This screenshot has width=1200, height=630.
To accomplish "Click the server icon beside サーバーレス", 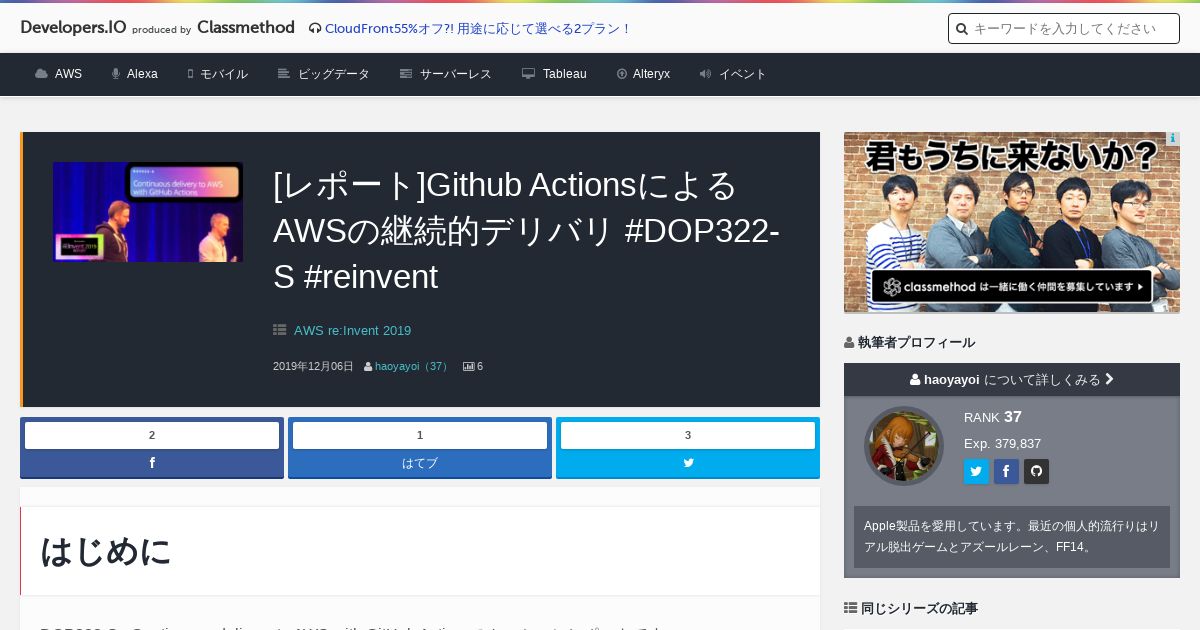I will click(x=406, y=74).
